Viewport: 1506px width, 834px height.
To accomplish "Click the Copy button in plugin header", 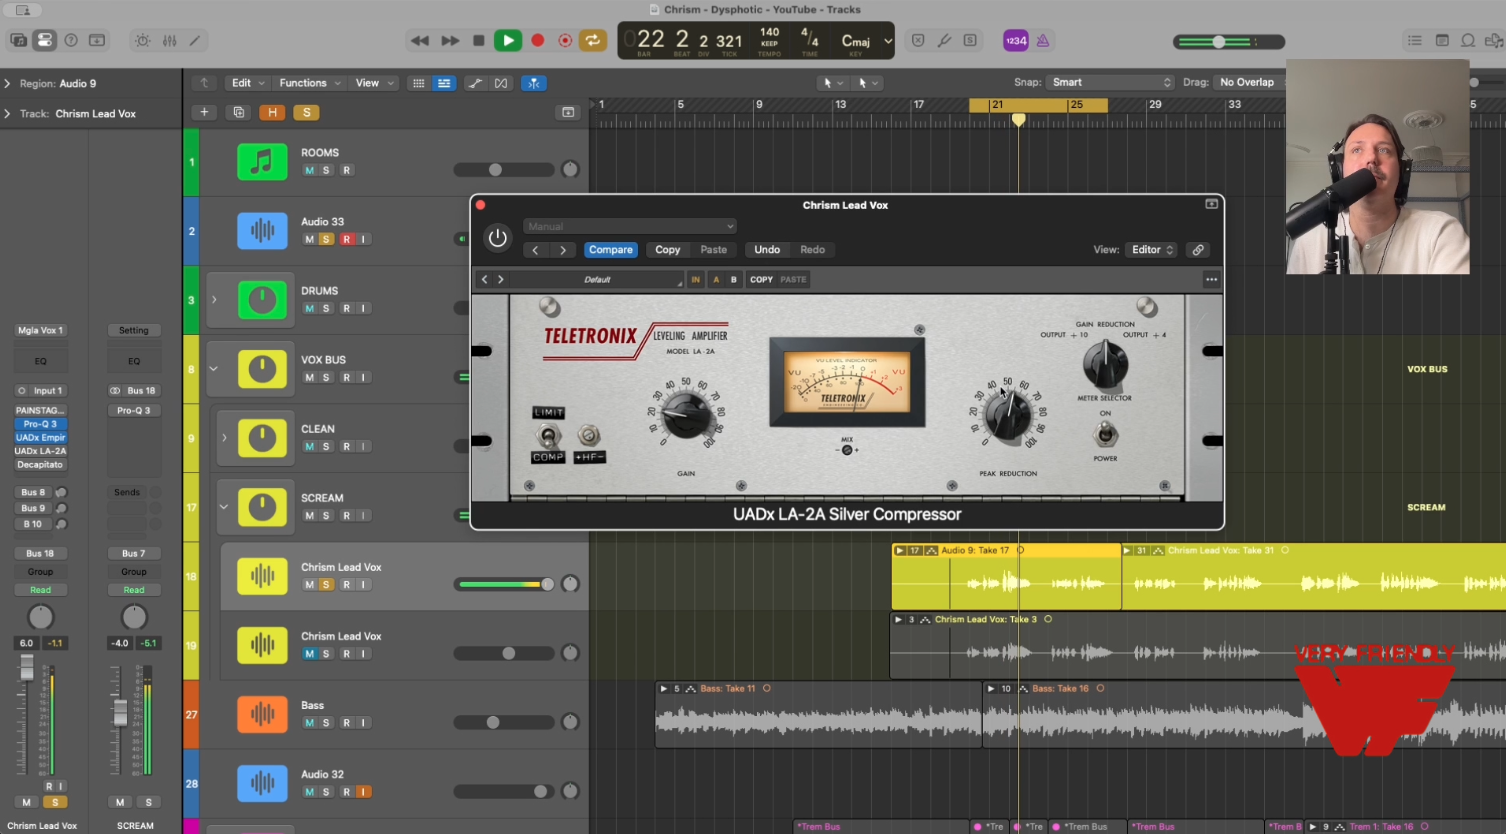I will (x=668, y=250).
